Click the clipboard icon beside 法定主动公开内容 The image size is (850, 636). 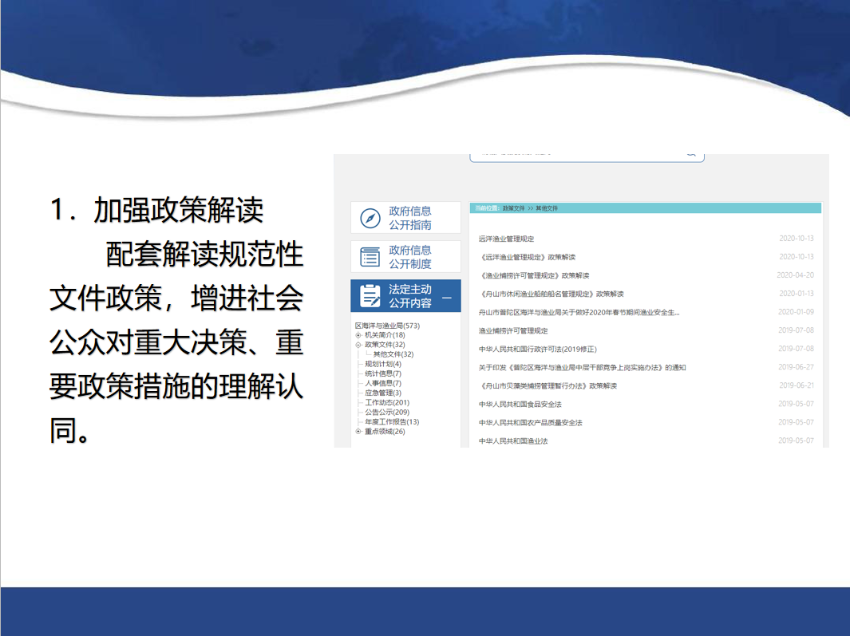[370, 296]
